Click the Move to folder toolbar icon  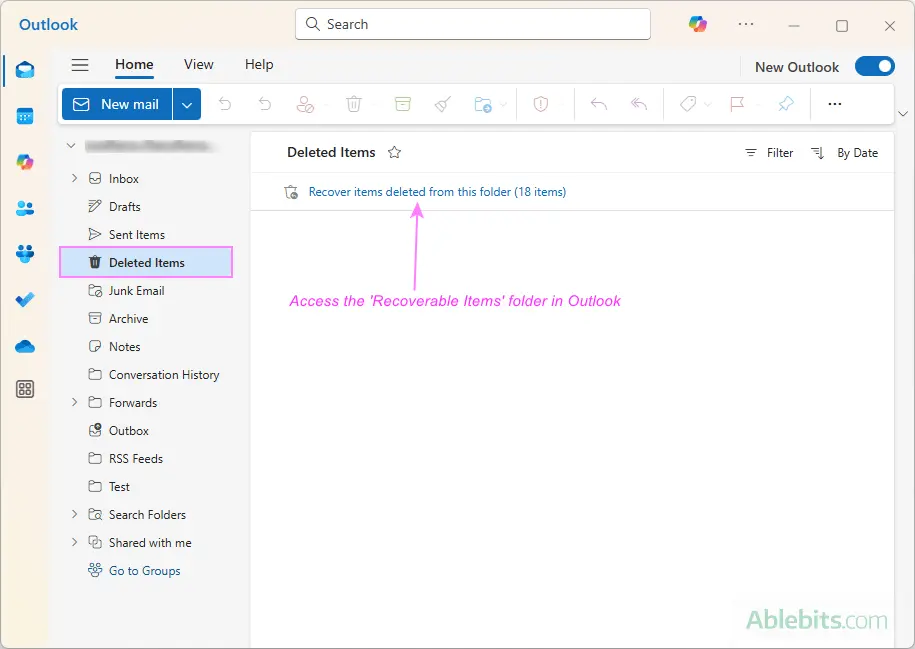[x=483, y=104]
